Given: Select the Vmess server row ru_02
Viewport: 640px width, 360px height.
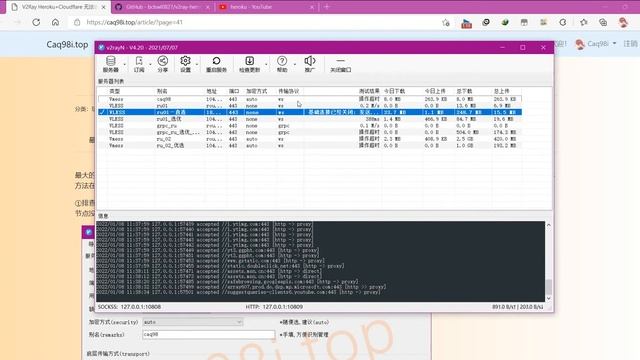Looking at the screenshot, I should (310, 139).
